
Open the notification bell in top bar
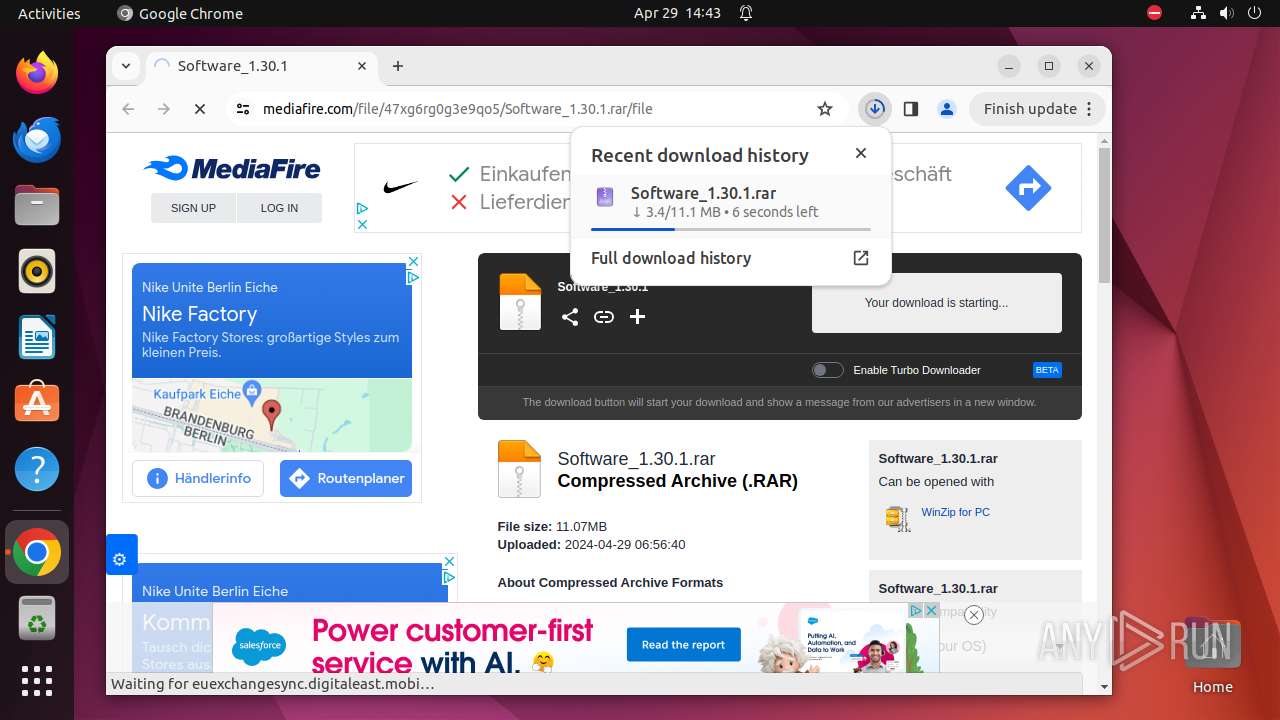tap(746, 13)
